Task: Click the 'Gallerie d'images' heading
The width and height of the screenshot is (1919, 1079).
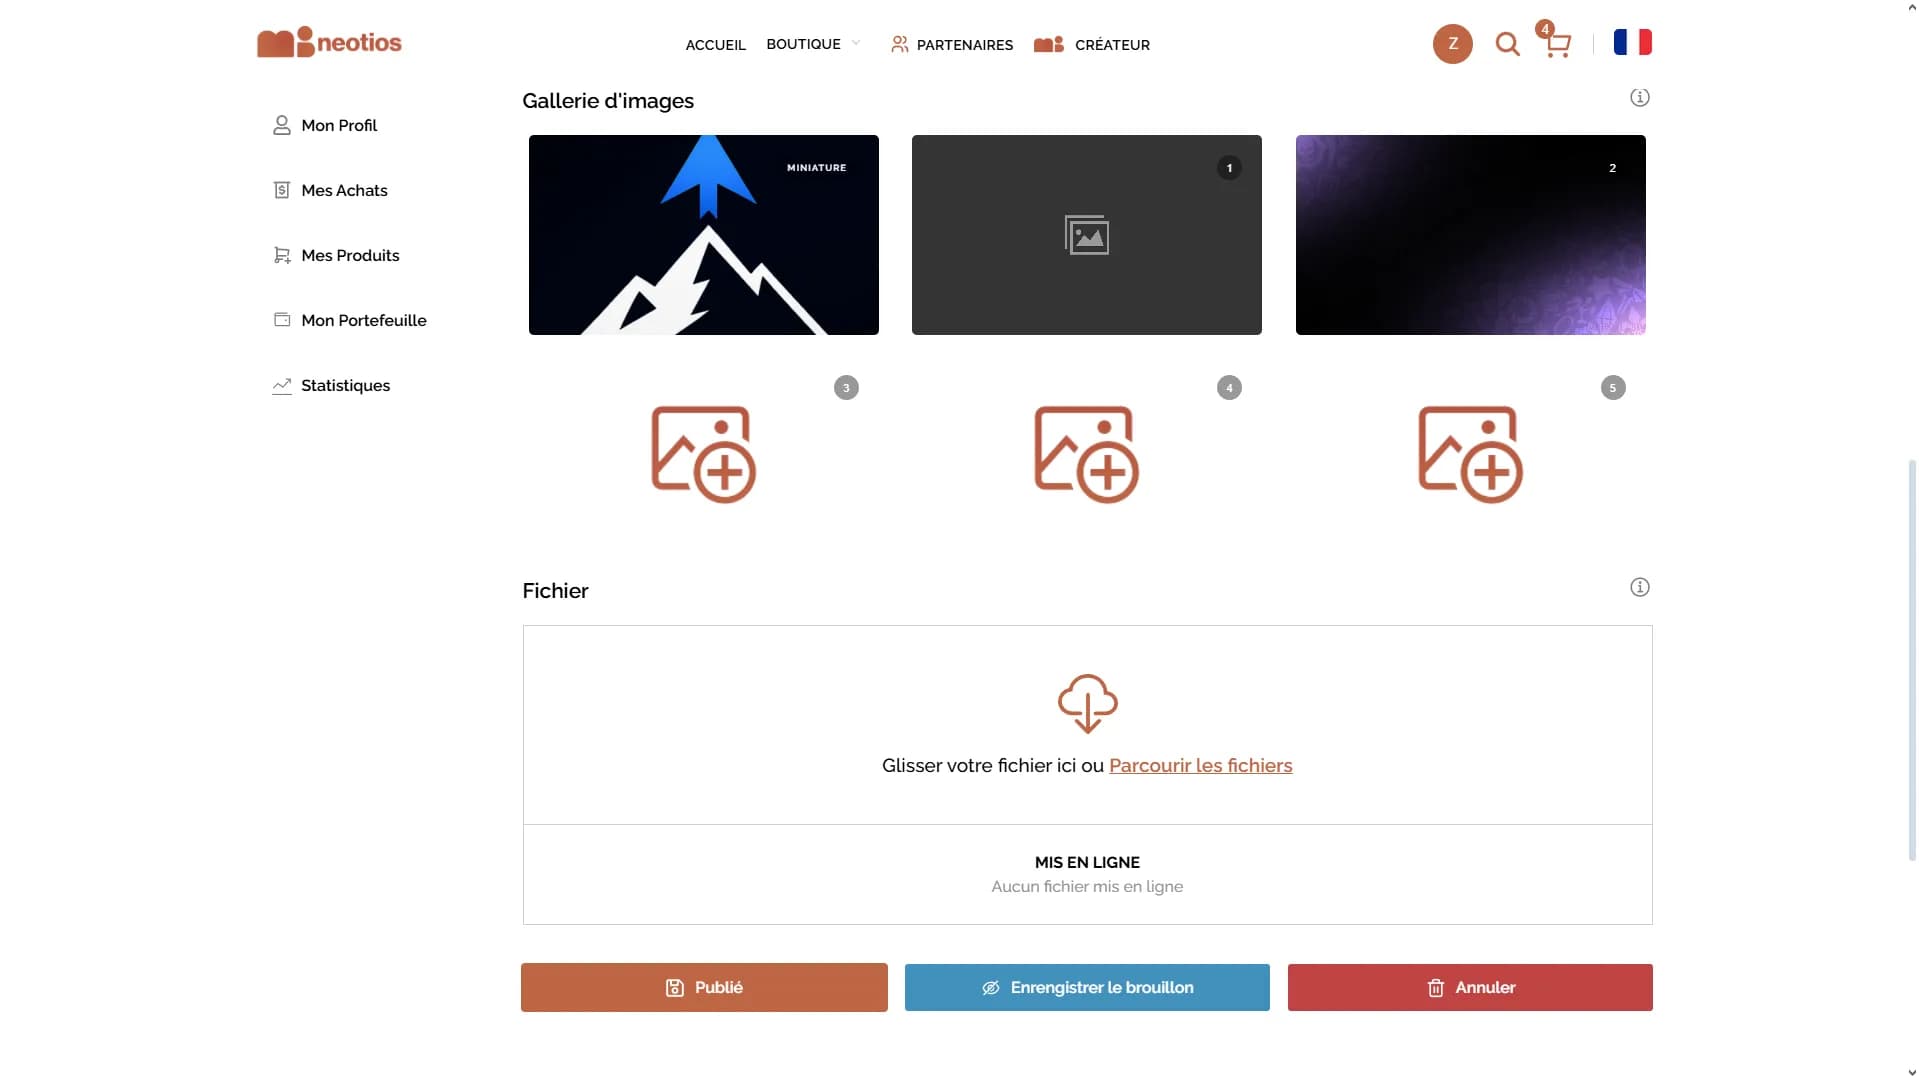Action: coord(608,101)
